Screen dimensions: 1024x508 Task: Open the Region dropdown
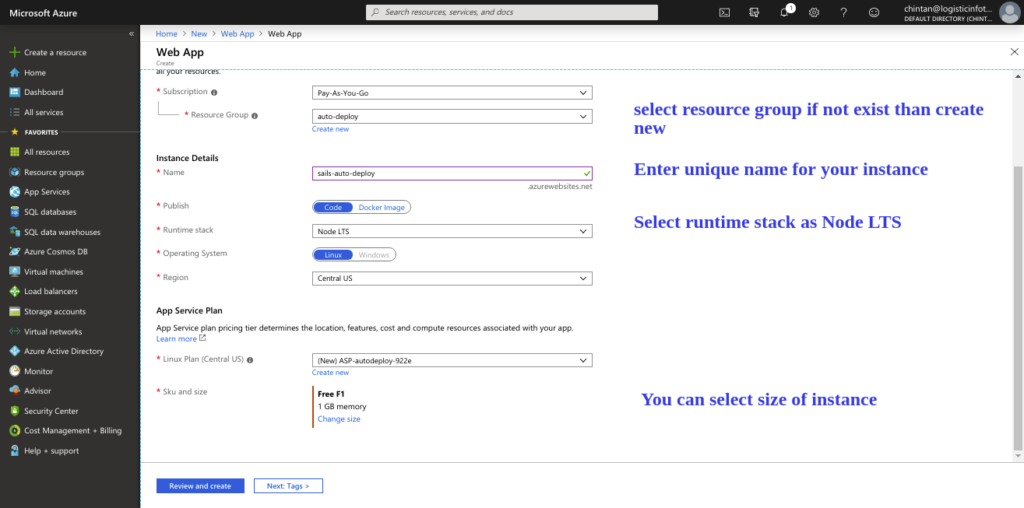(x=452, y=278)
